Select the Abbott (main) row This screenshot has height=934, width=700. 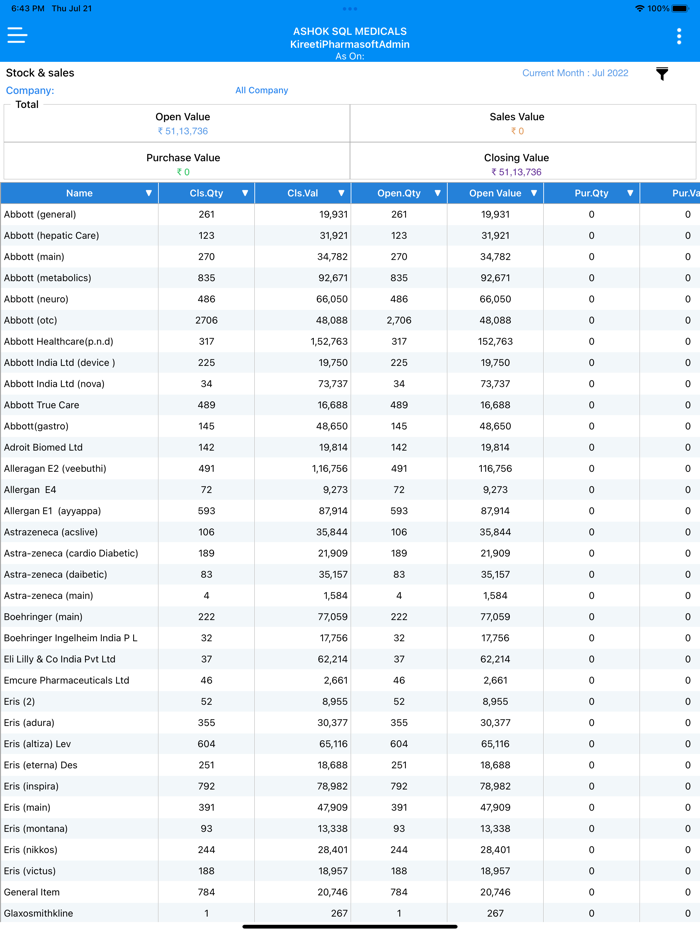[x=350, y=257]
